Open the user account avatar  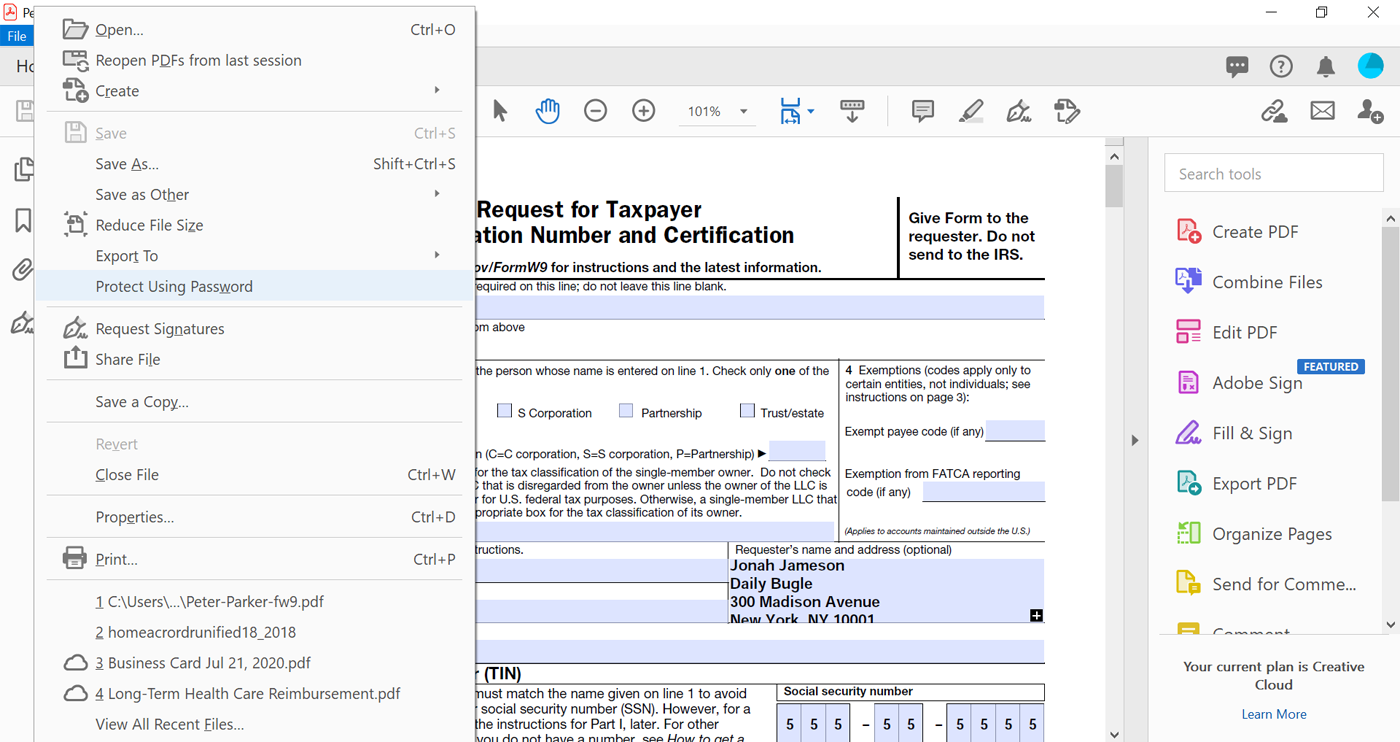pyautogui.click(x=1370, y=66)
